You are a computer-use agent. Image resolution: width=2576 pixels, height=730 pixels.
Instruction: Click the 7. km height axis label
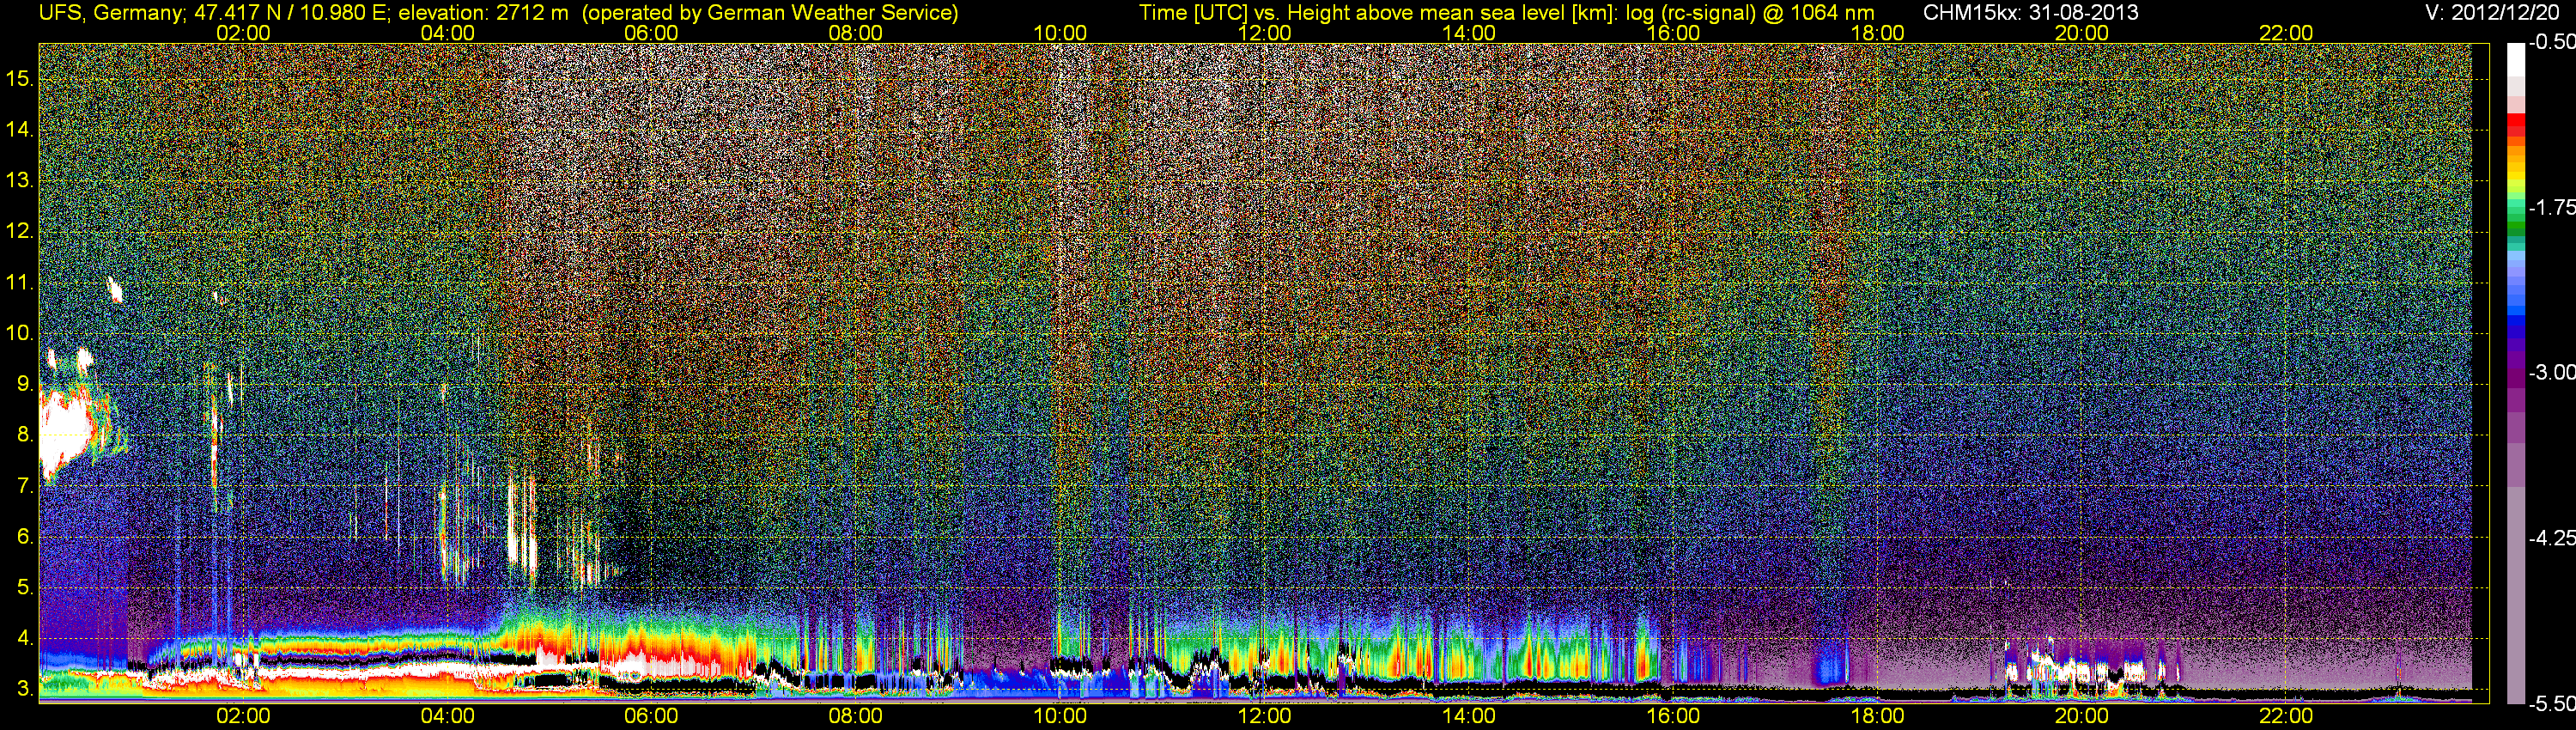24,485
